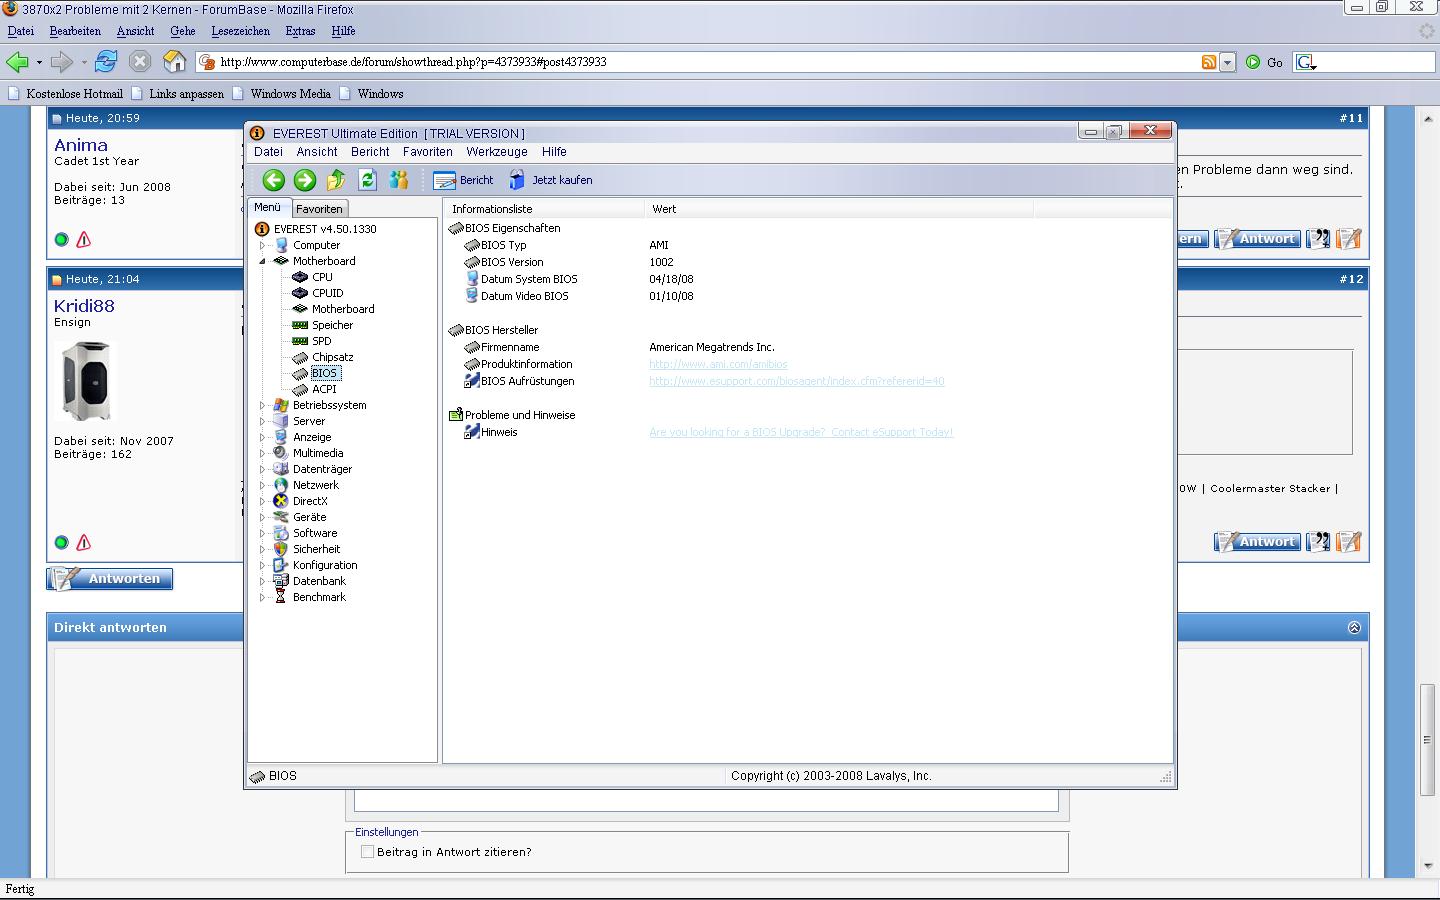Open Firefox home page button
Screen dimensions: 1440x900
pyautogui.click(x=175, y=62)
